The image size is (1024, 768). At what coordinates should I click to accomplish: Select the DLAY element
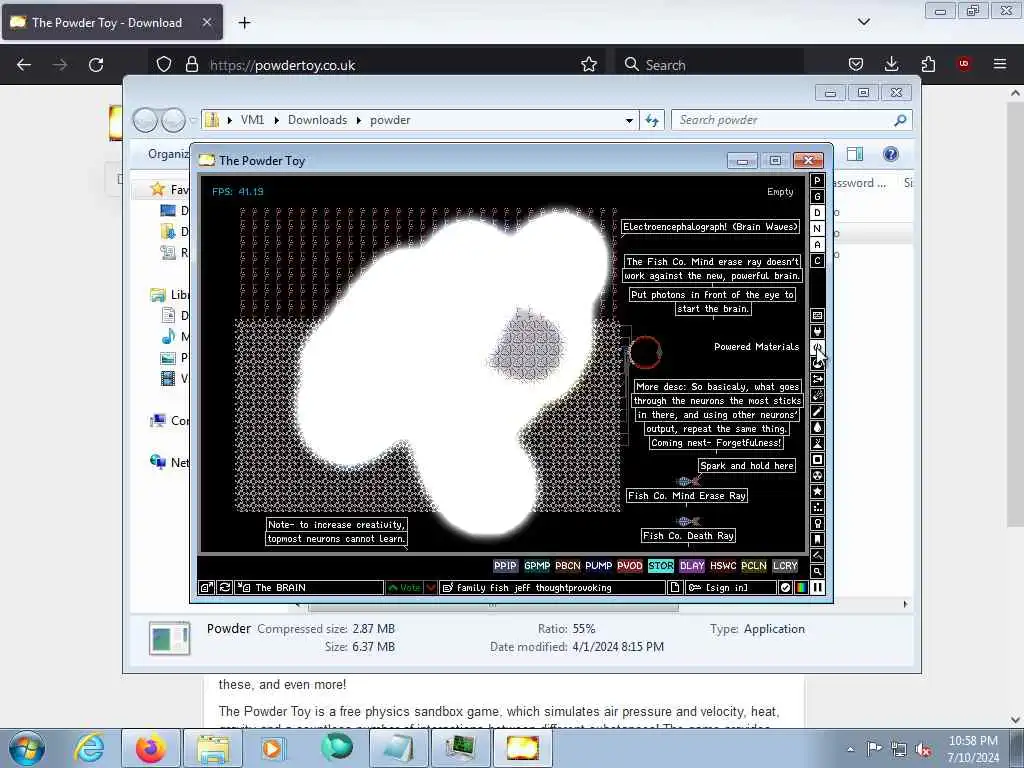(692, 566)
